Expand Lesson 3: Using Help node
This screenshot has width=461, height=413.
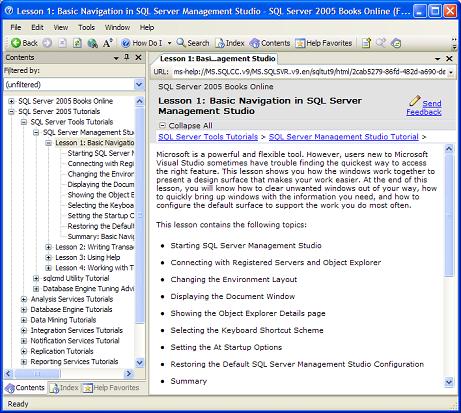click(48, 257)
